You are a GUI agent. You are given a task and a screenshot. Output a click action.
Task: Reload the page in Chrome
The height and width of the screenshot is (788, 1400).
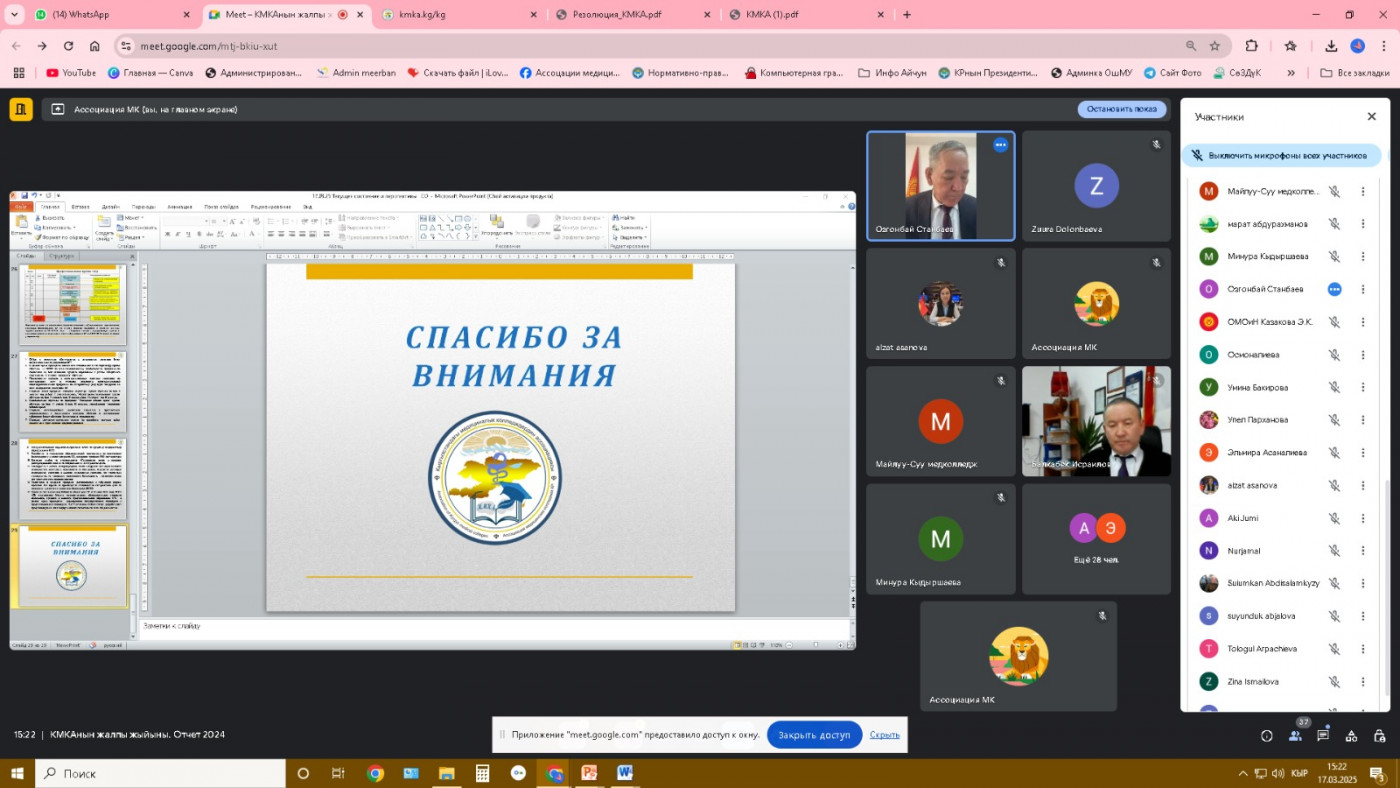(68, 46)
